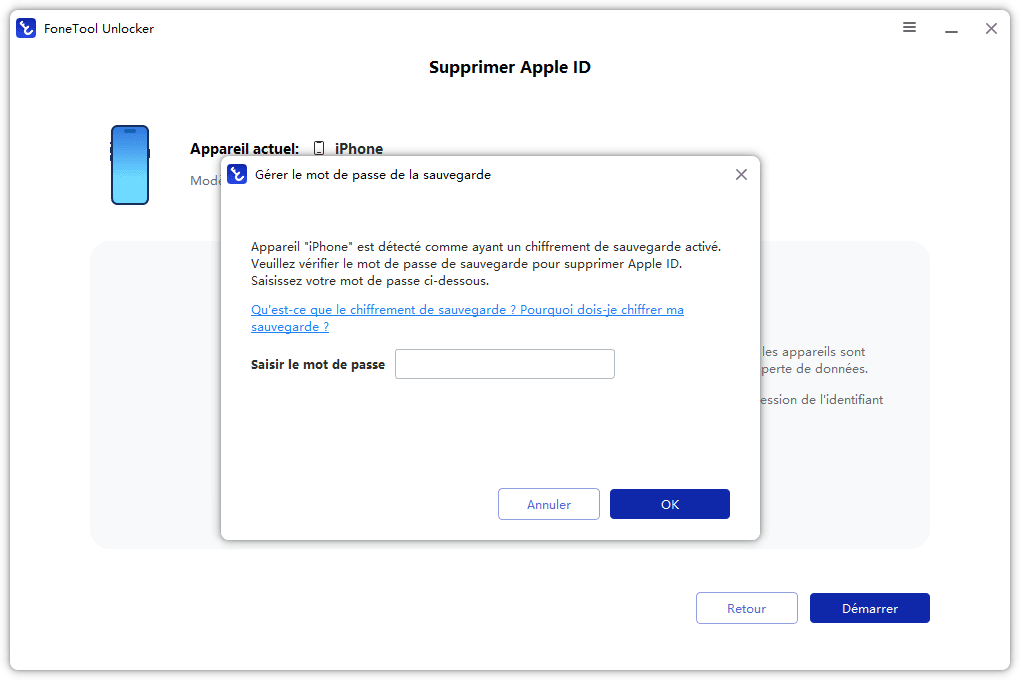Go back using the Retour button

(746, 608)
